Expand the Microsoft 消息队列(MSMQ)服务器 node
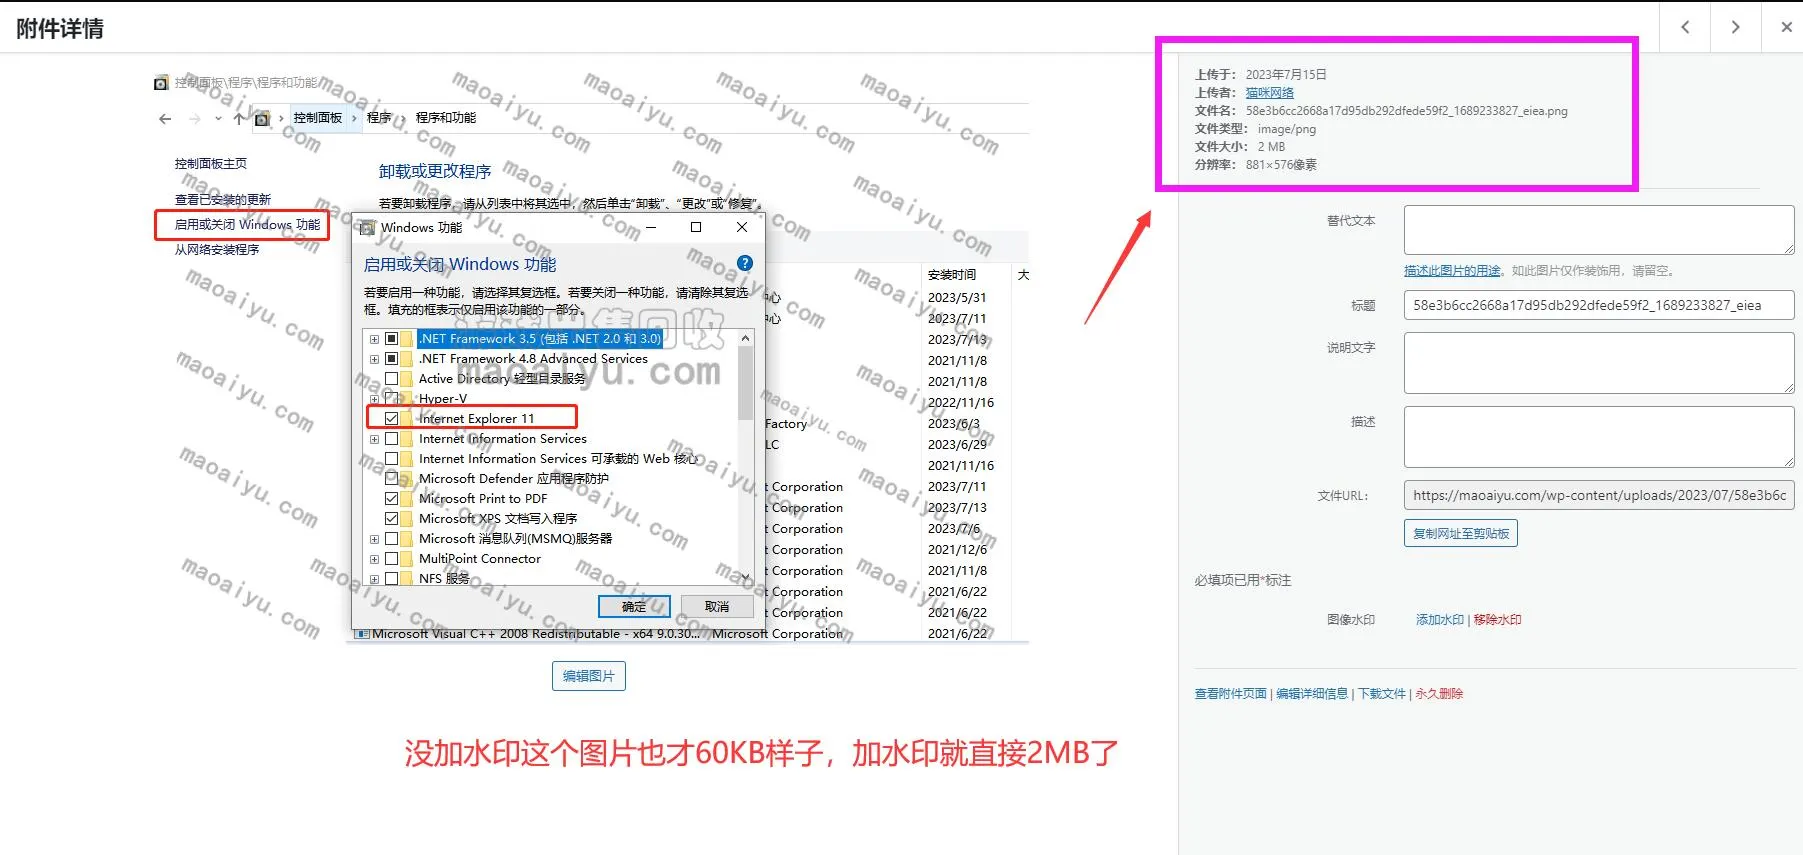The image size is (1803, 855). 374,539
